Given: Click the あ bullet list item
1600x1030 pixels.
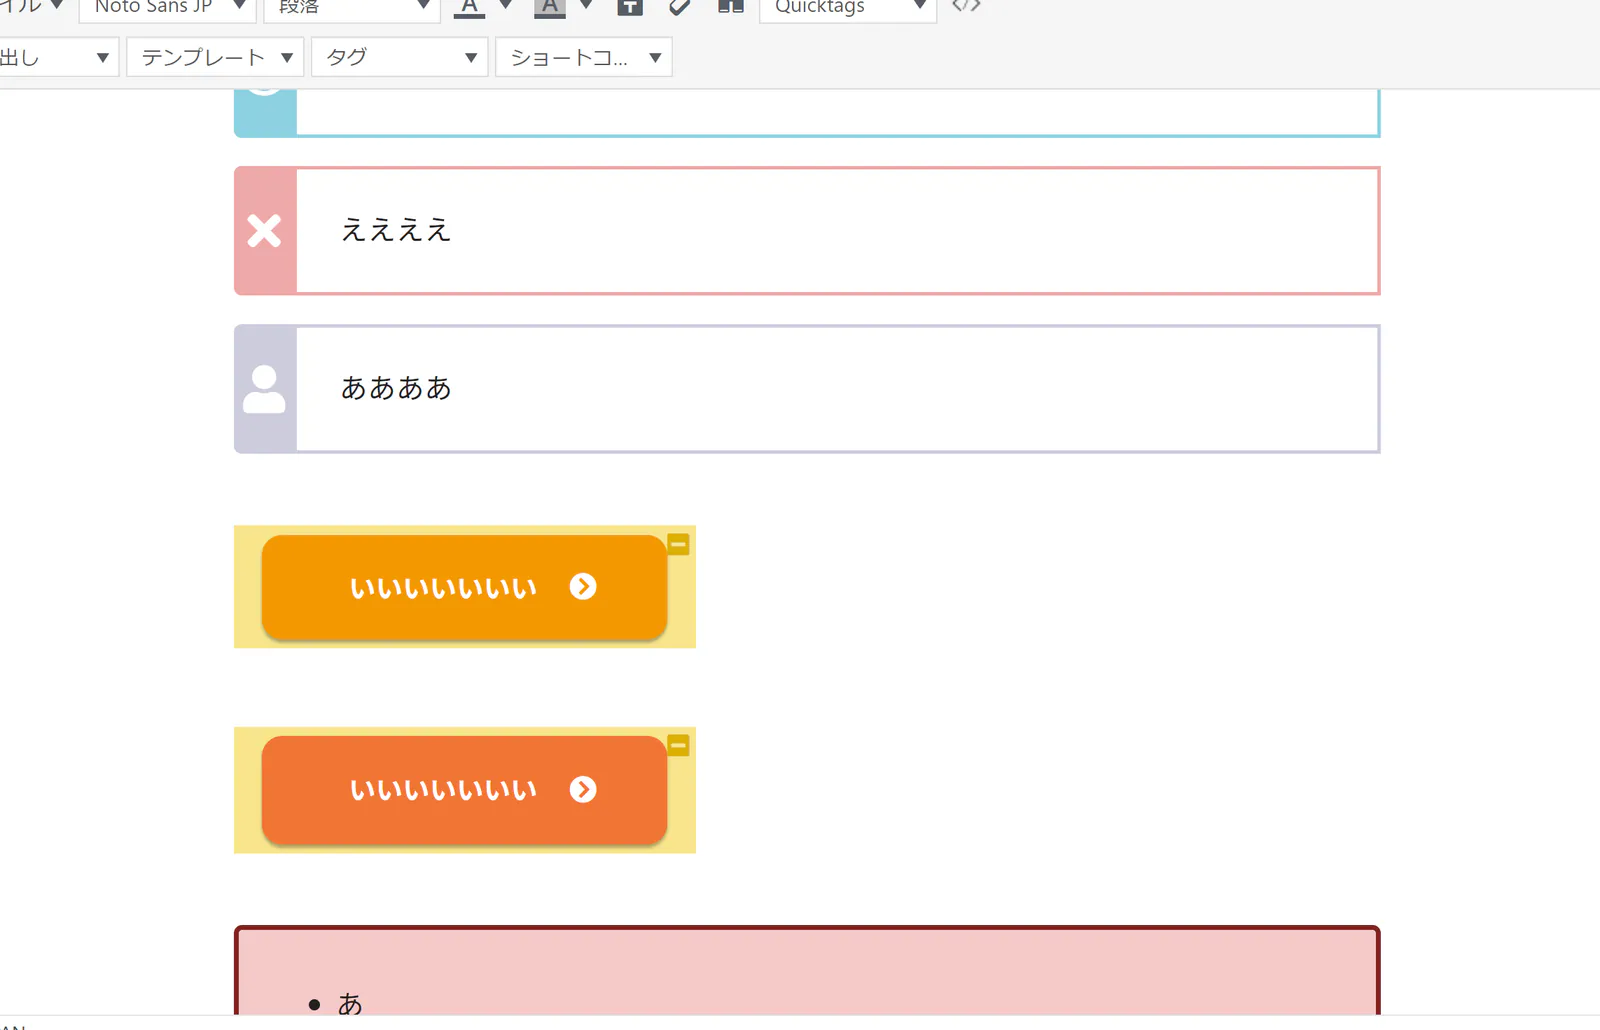Looking at the screenshot, I should click(x=350, y=1003).
